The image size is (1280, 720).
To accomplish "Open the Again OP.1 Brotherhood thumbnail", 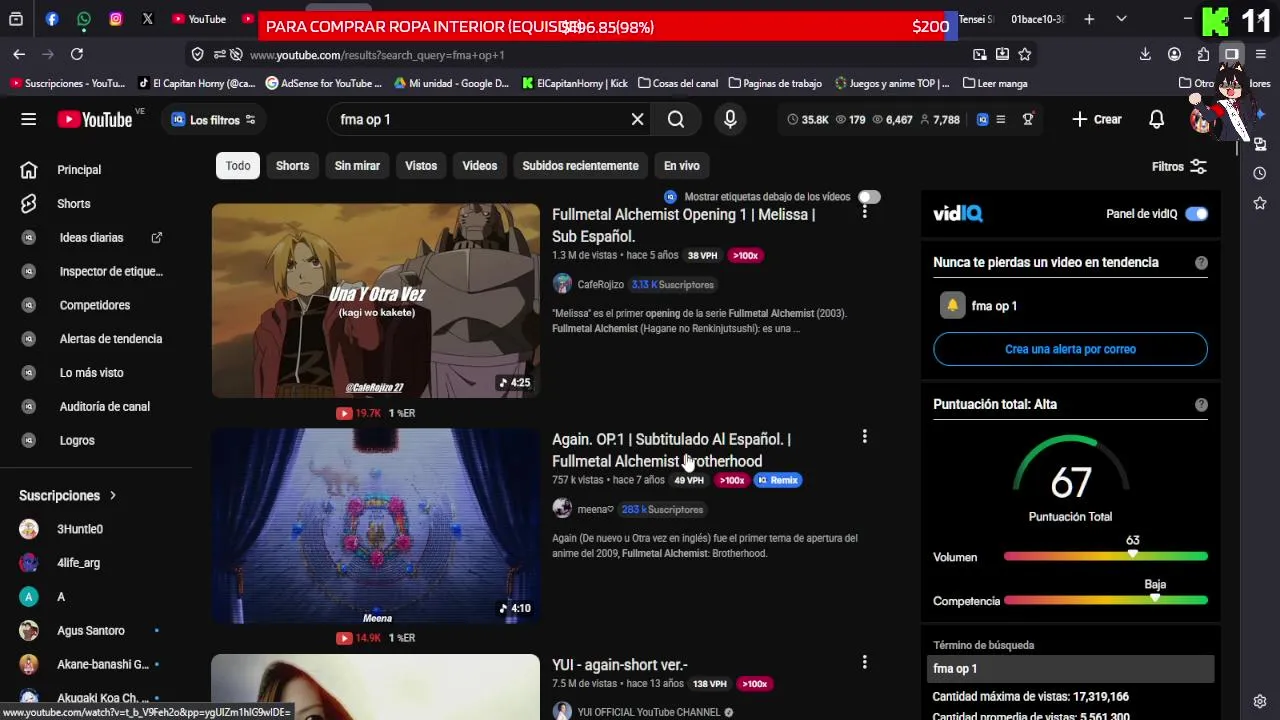I will point(375,526).
